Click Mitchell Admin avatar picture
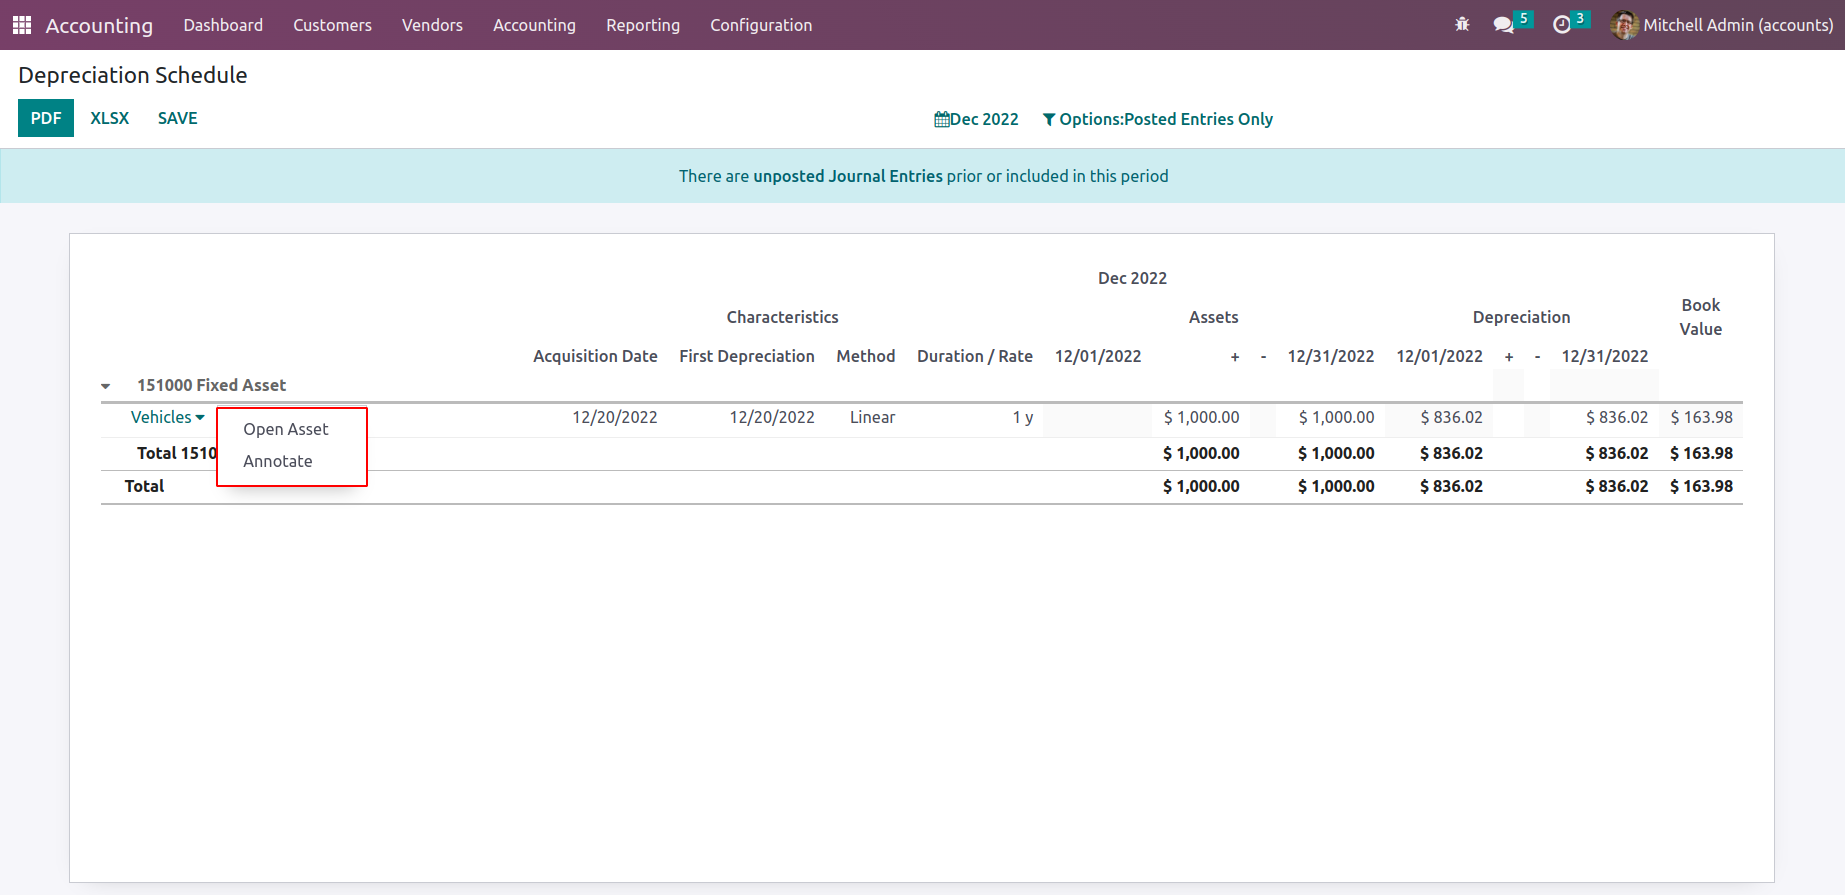The width and height of the screenshot is (1845, 895). [1624, 25]
